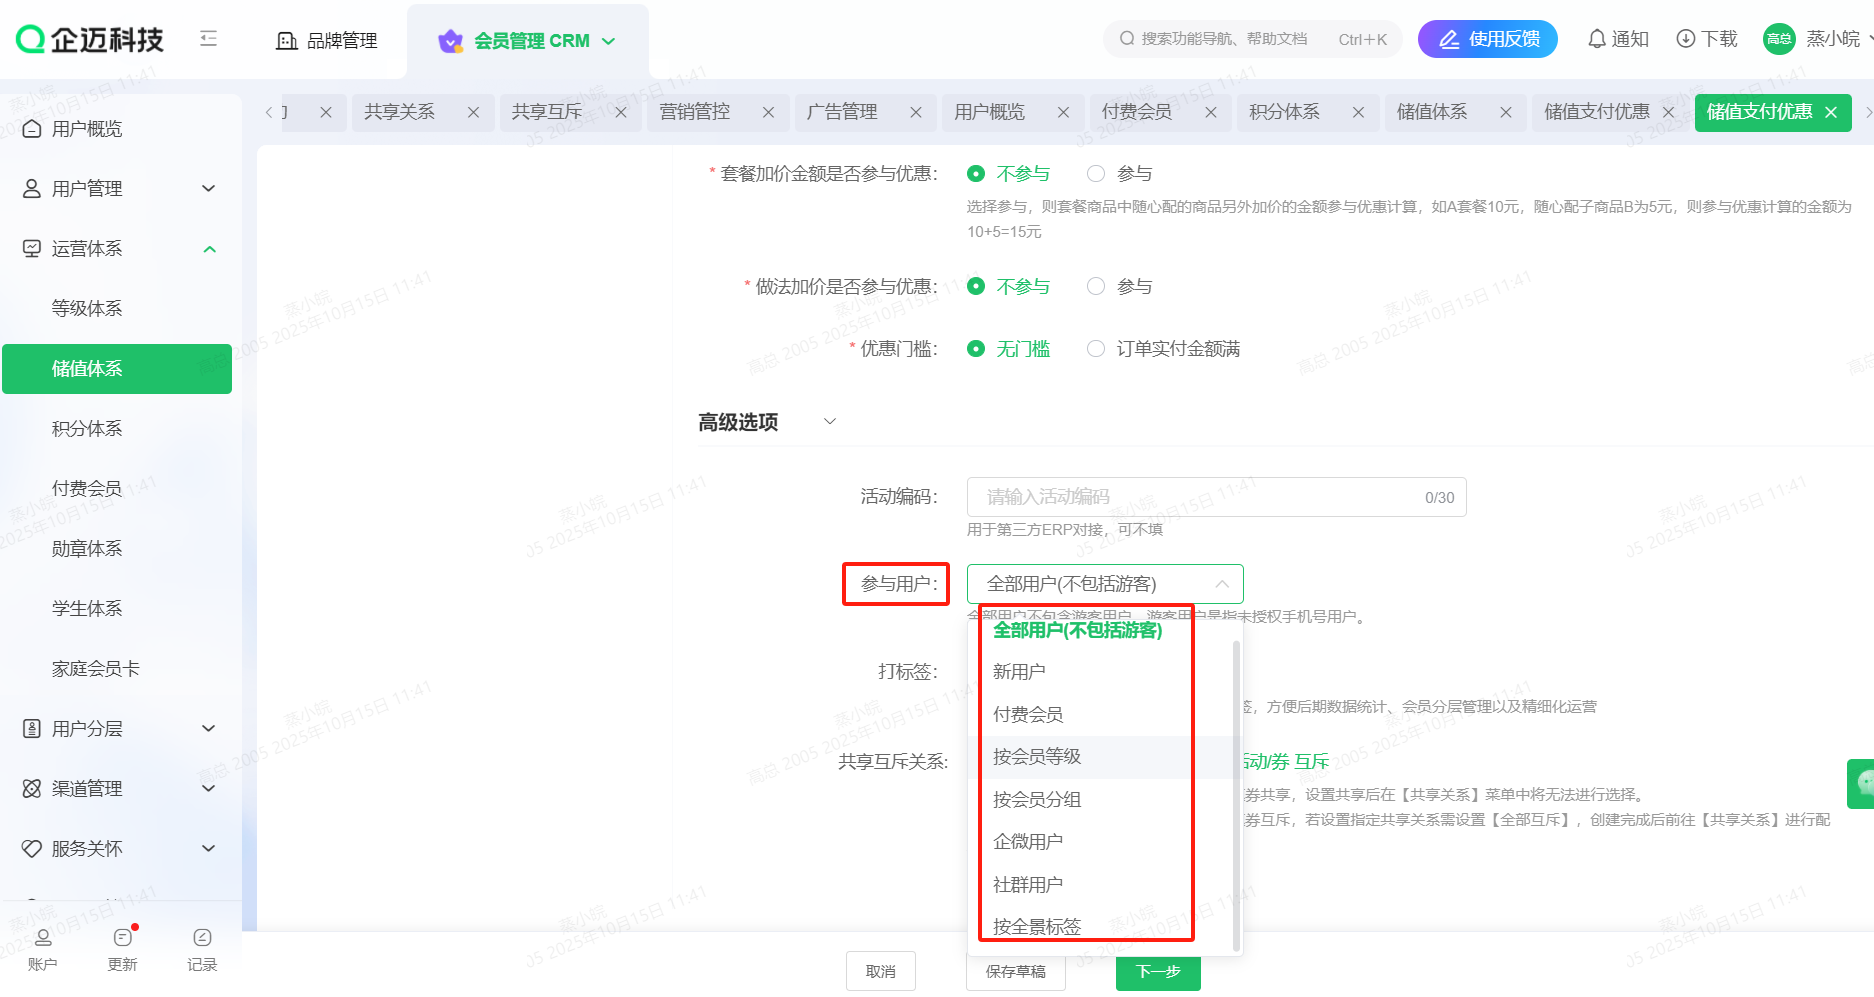Click the 使用反馈 button
Viewport: 1874px width, 997px height.
pos(1487,39)
